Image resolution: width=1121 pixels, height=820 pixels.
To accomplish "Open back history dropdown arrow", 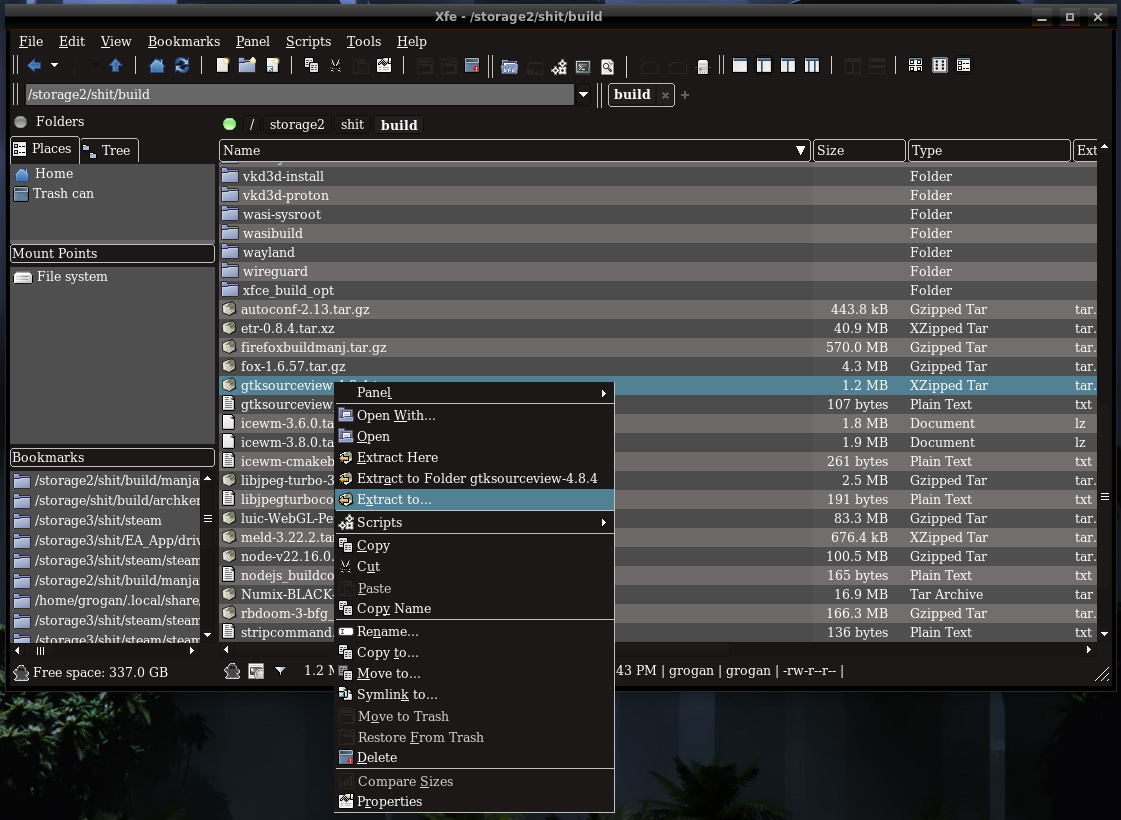I will tap(54, 66).
